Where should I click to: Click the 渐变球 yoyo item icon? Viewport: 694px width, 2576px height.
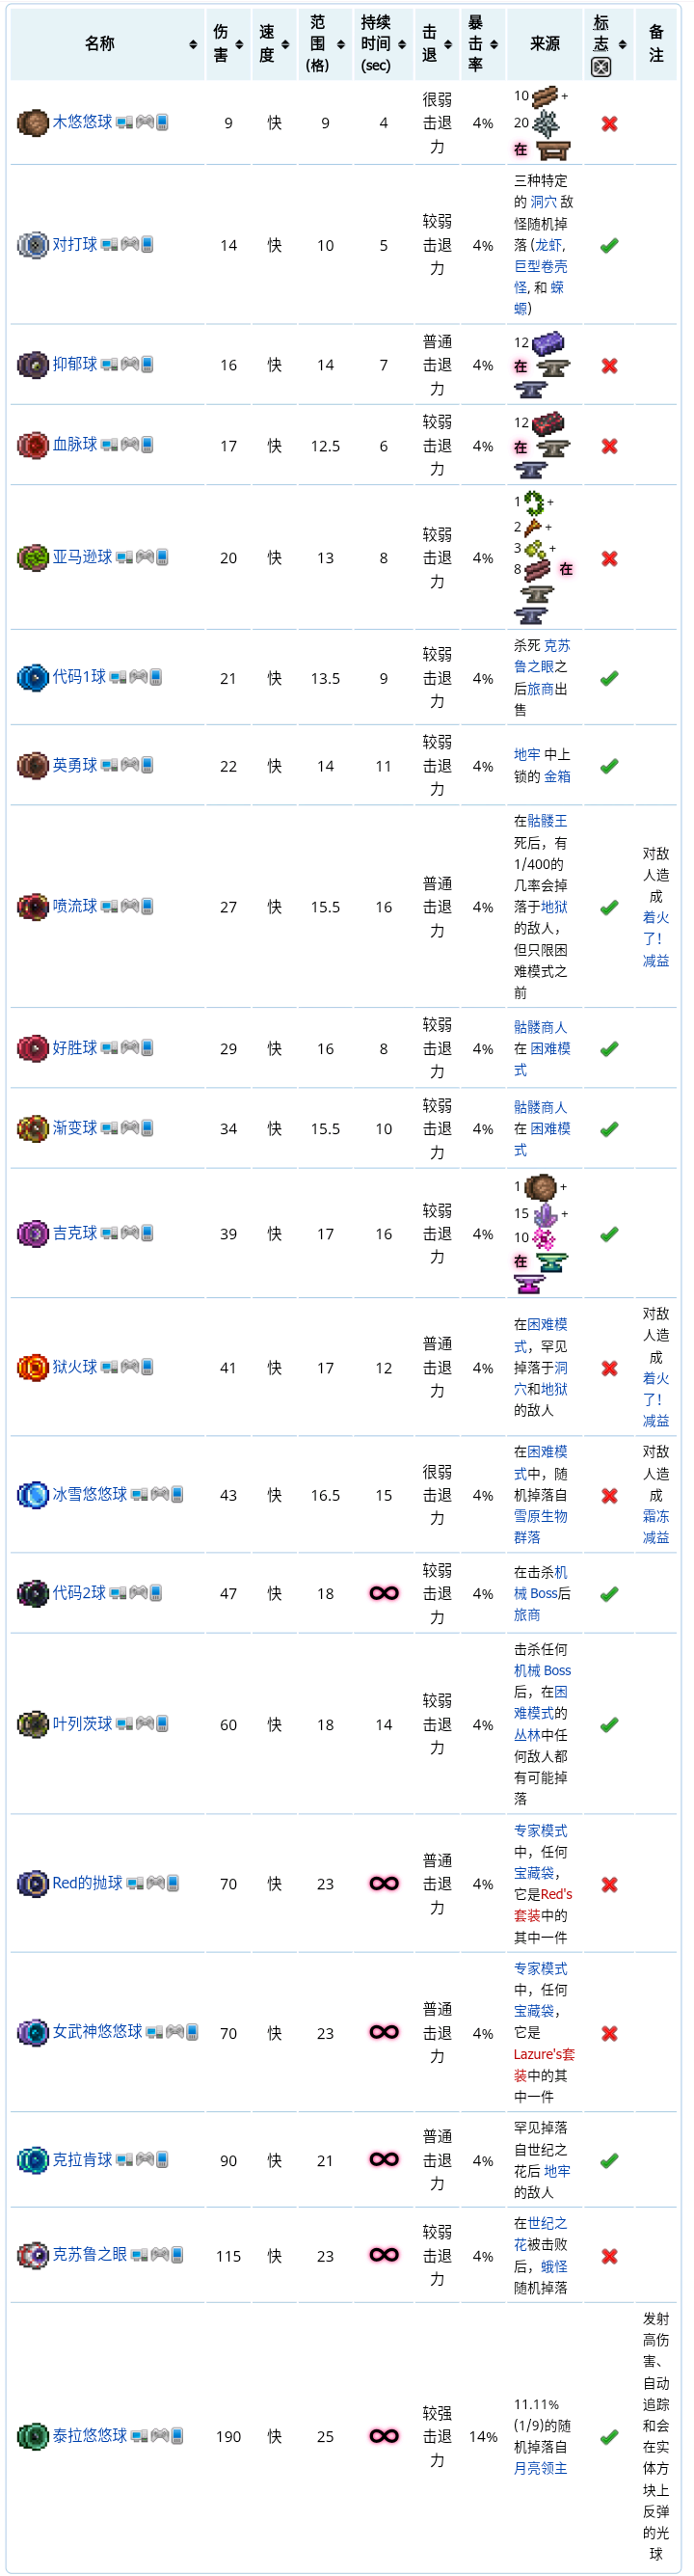pos(32,1128)
